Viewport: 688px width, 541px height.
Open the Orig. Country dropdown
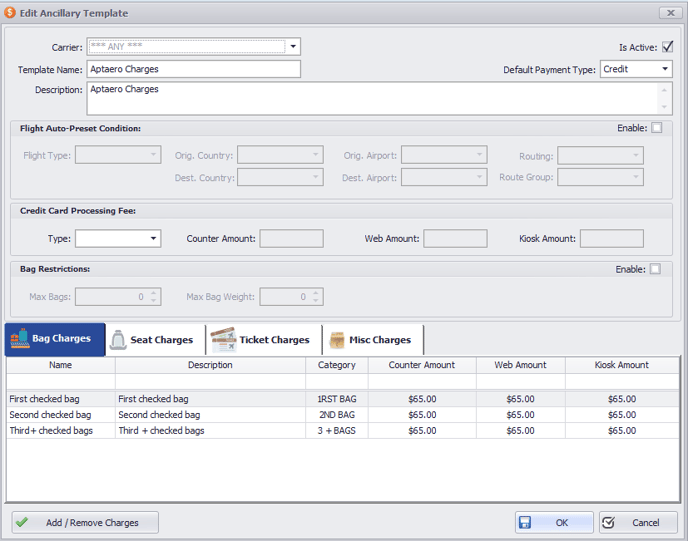click(x=315, y=154)
